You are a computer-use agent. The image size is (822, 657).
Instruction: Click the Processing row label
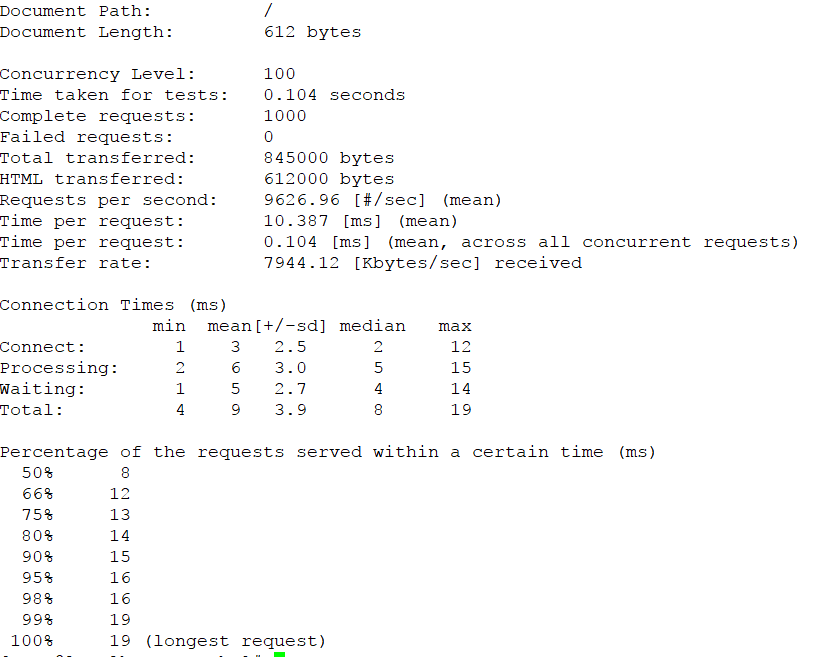(59, 368)
